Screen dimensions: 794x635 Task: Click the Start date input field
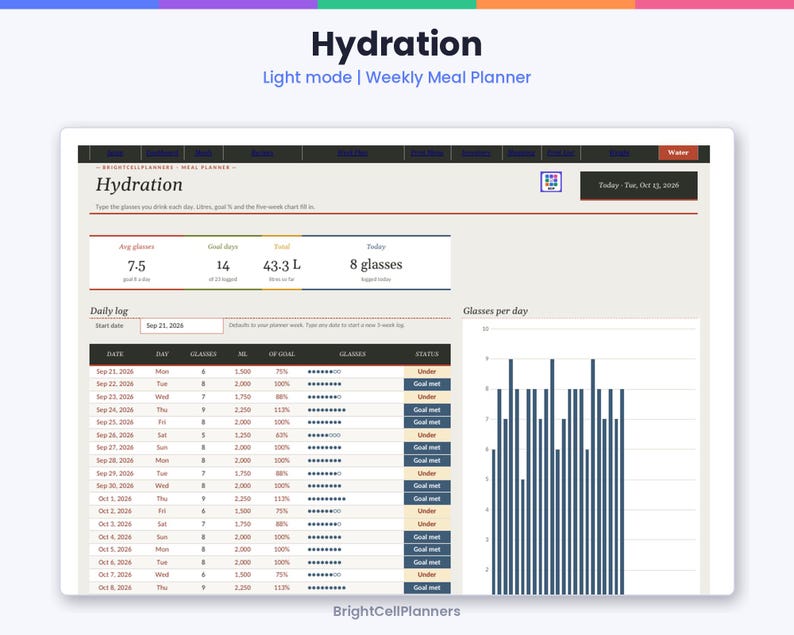(x=182, y=326)
